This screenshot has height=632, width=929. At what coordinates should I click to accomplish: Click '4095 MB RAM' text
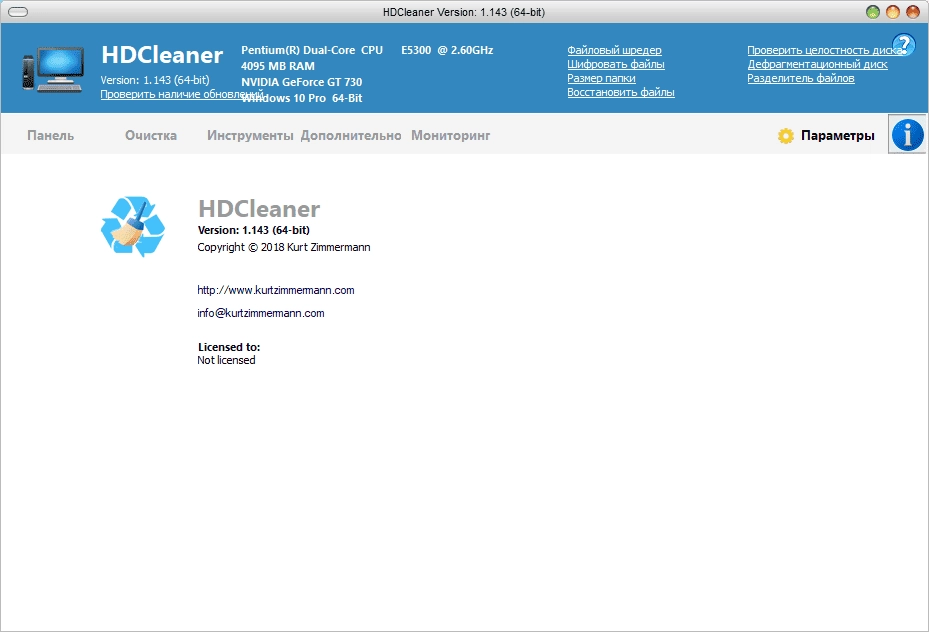pyautogui.click(x=278, y=66)
